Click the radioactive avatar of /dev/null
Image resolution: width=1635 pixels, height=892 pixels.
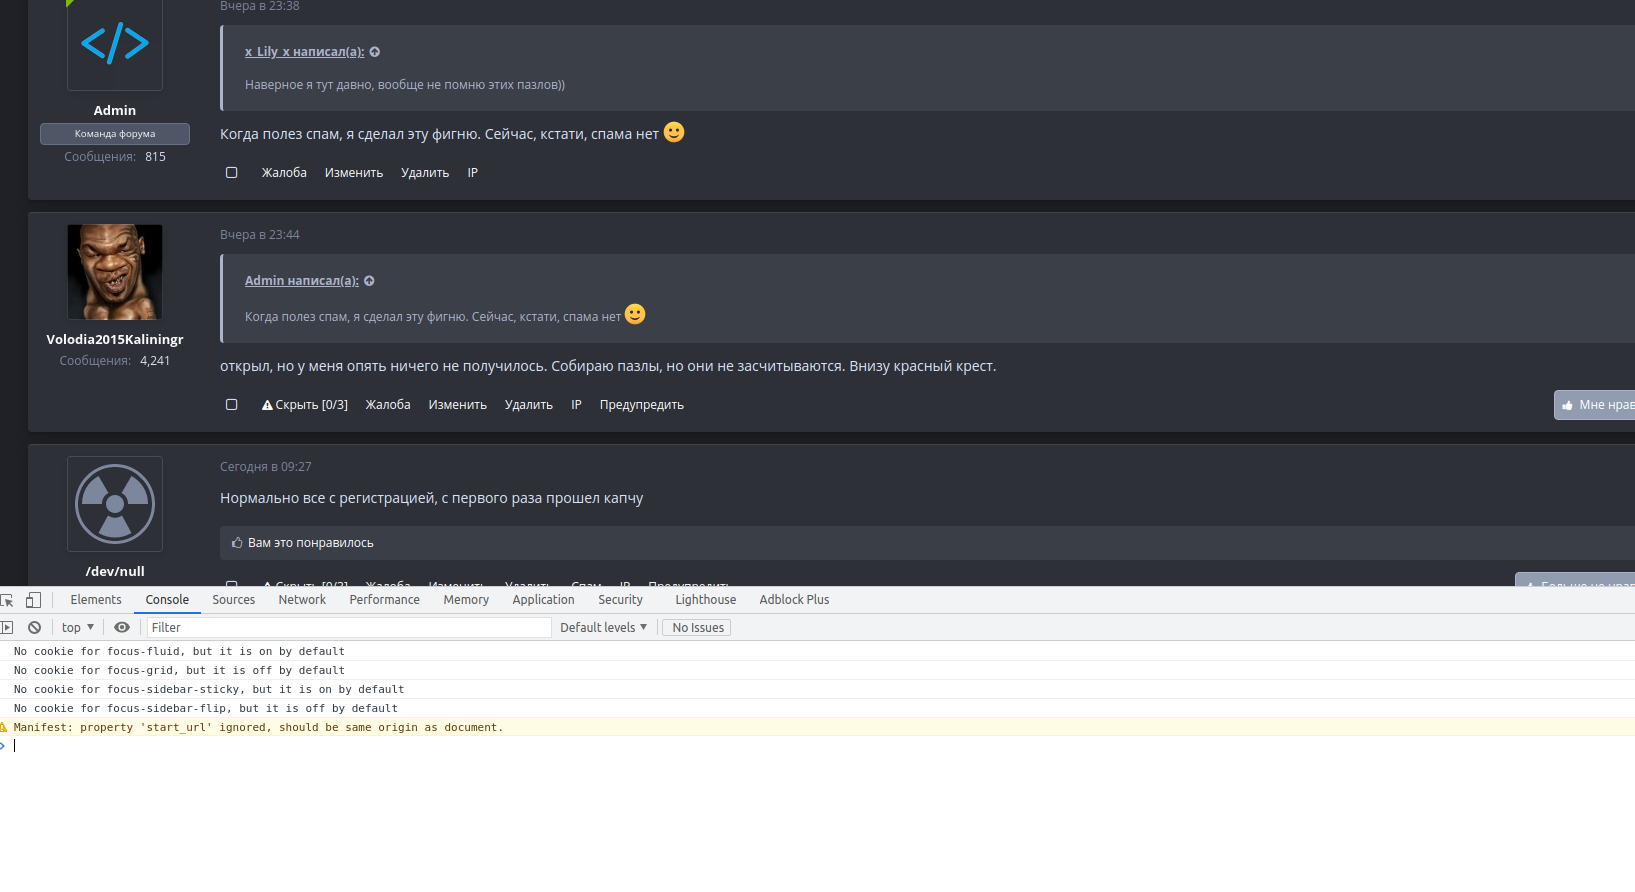115,504
